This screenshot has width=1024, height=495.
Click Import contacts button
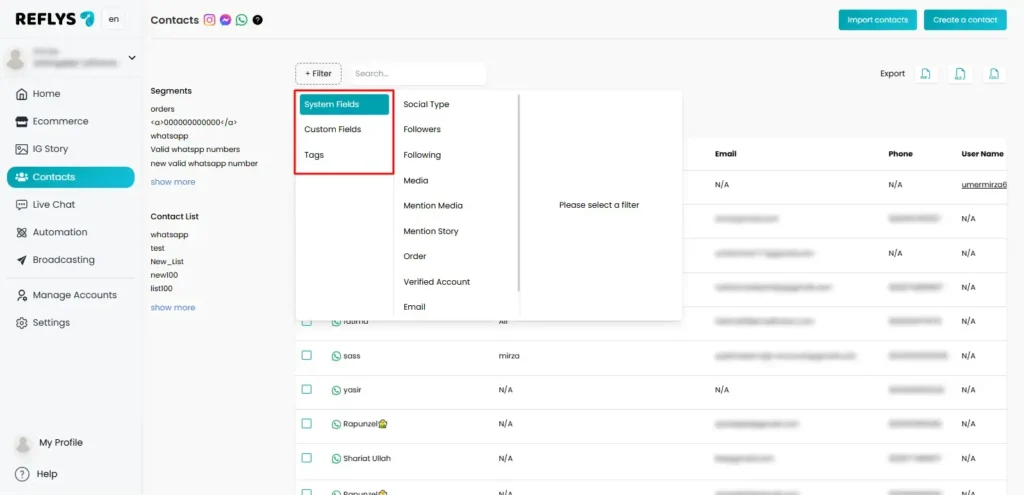tap(878, 20)
